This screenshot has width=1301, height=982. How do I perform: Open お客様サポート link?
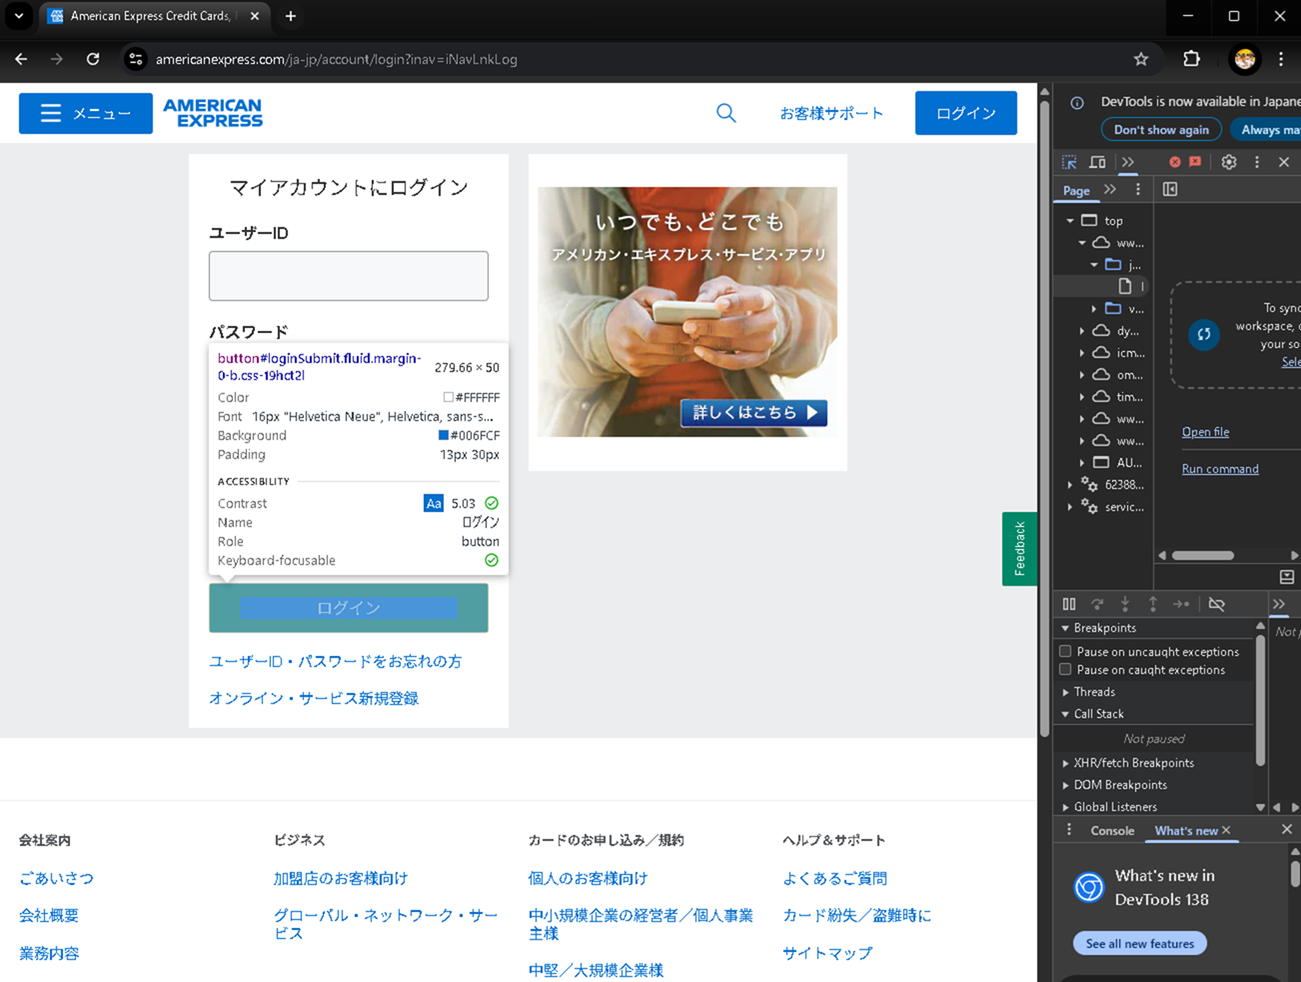click(x=832, y=113)
